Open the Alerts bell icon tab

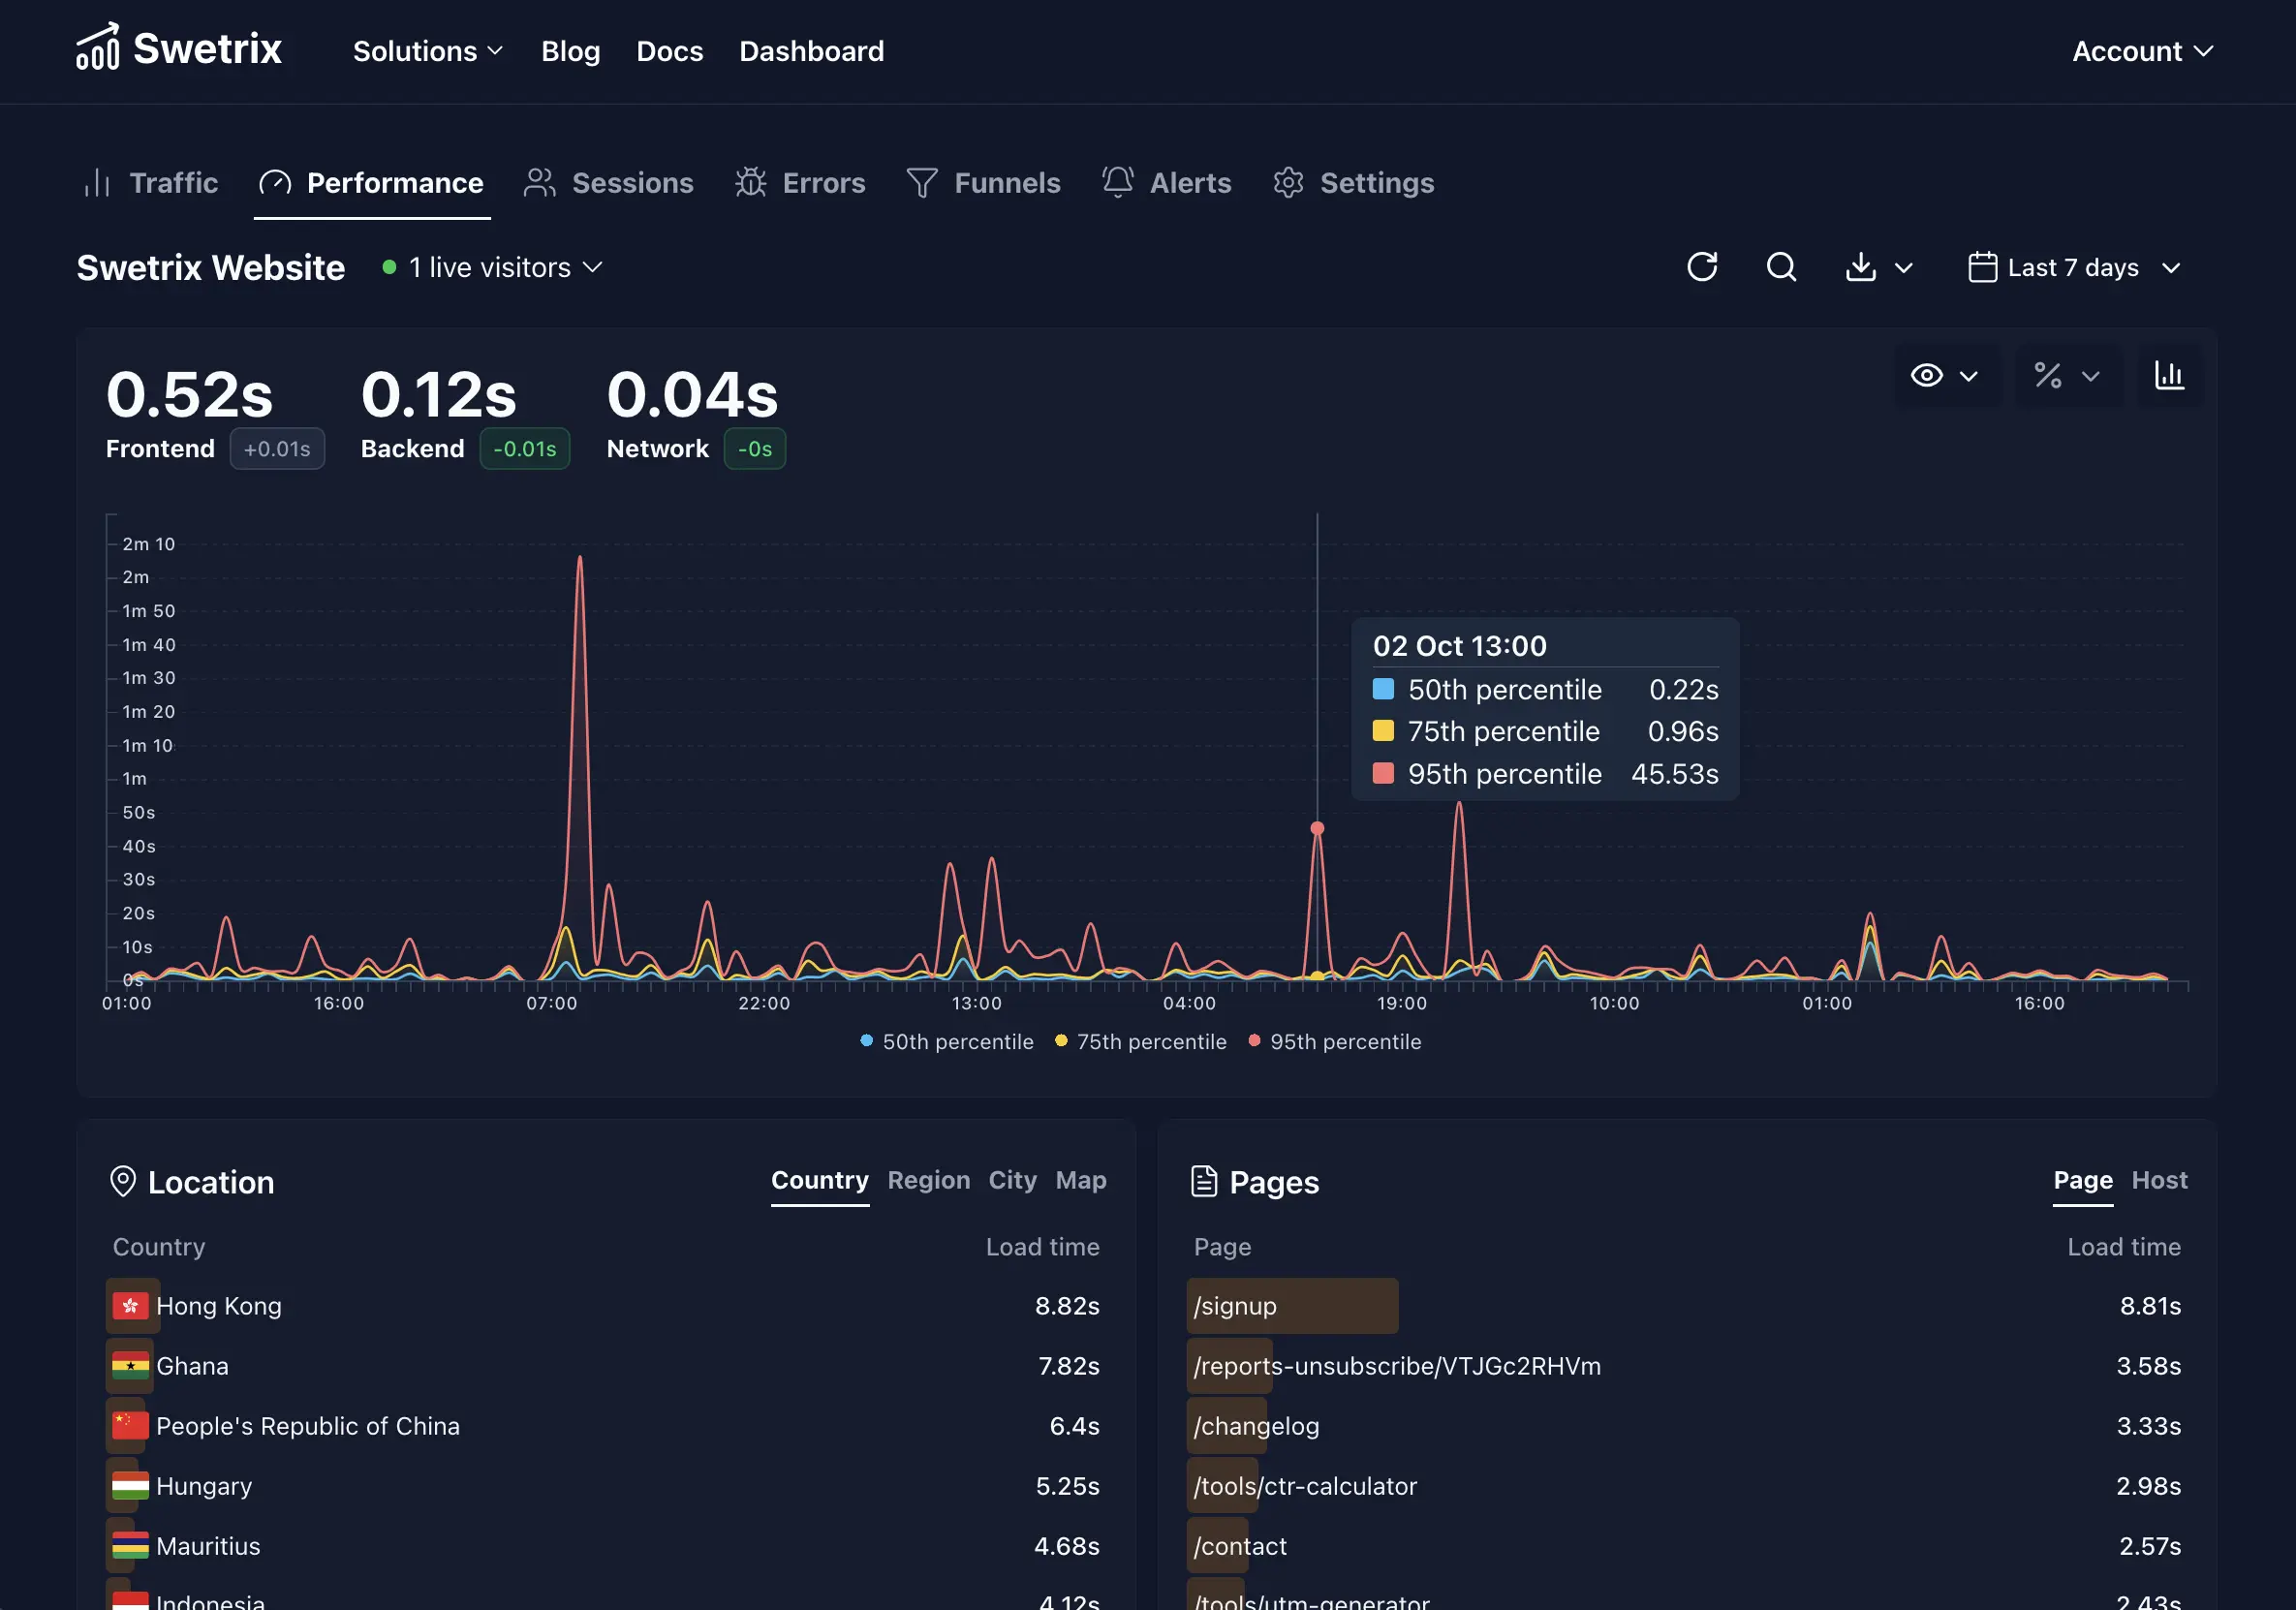coord(1166,183)
